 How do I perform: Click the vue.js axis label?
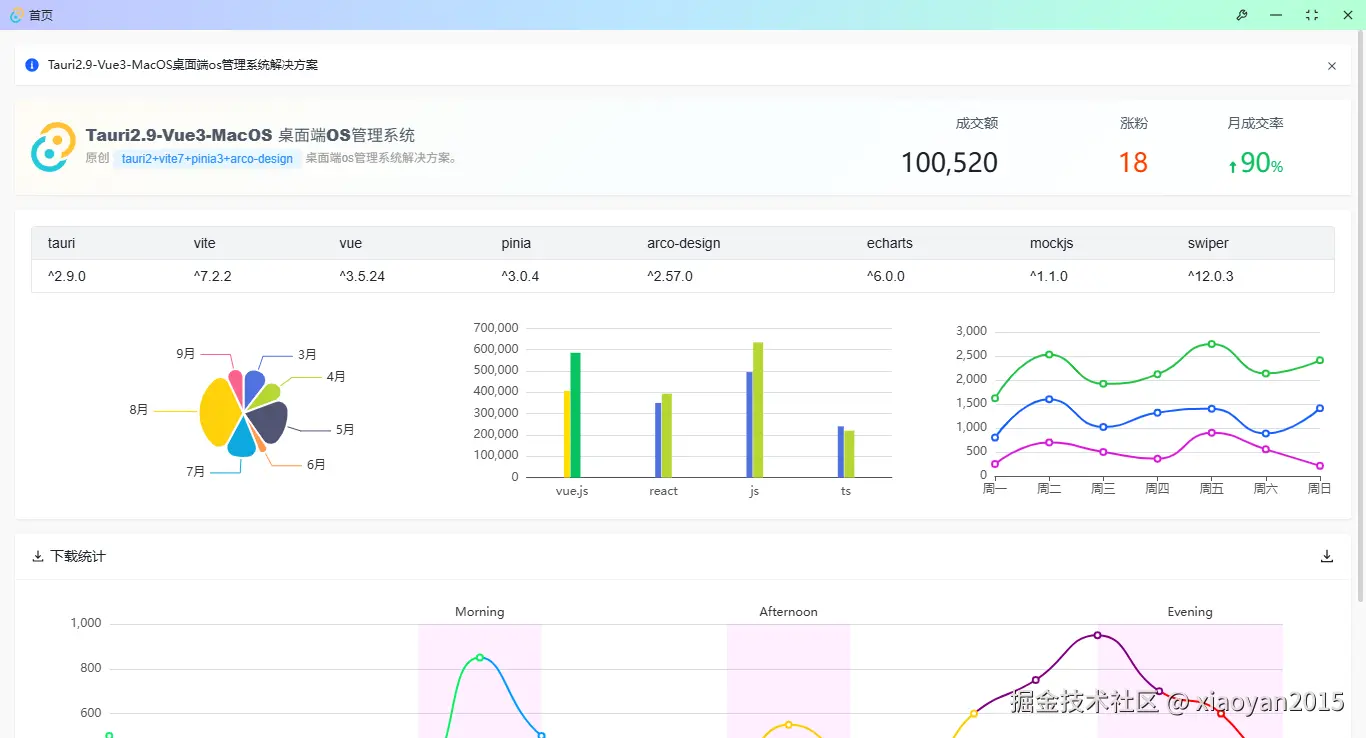point(572,491)
